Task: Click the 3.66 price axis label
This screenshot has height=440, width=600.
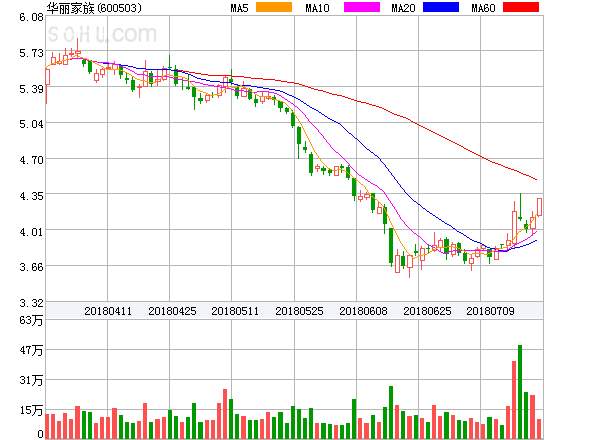Action: [x=31, y=267]
